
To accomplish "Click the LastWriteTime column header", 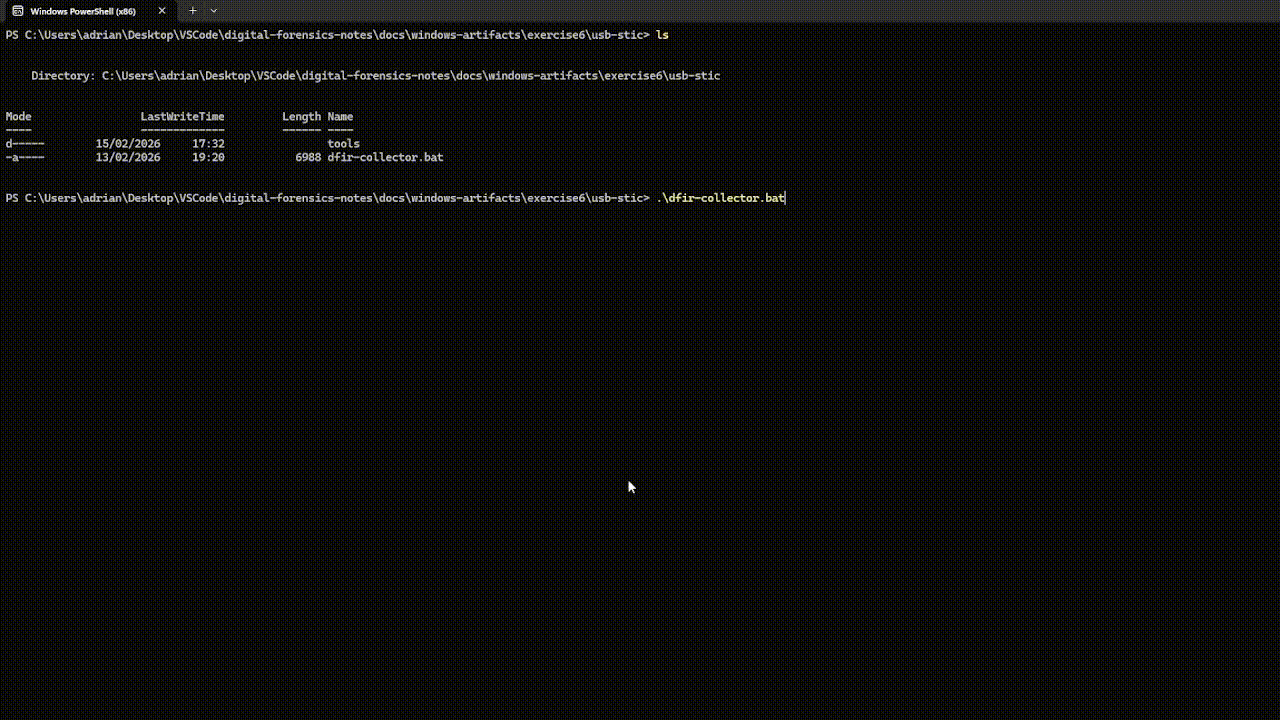I will (182, 117).
